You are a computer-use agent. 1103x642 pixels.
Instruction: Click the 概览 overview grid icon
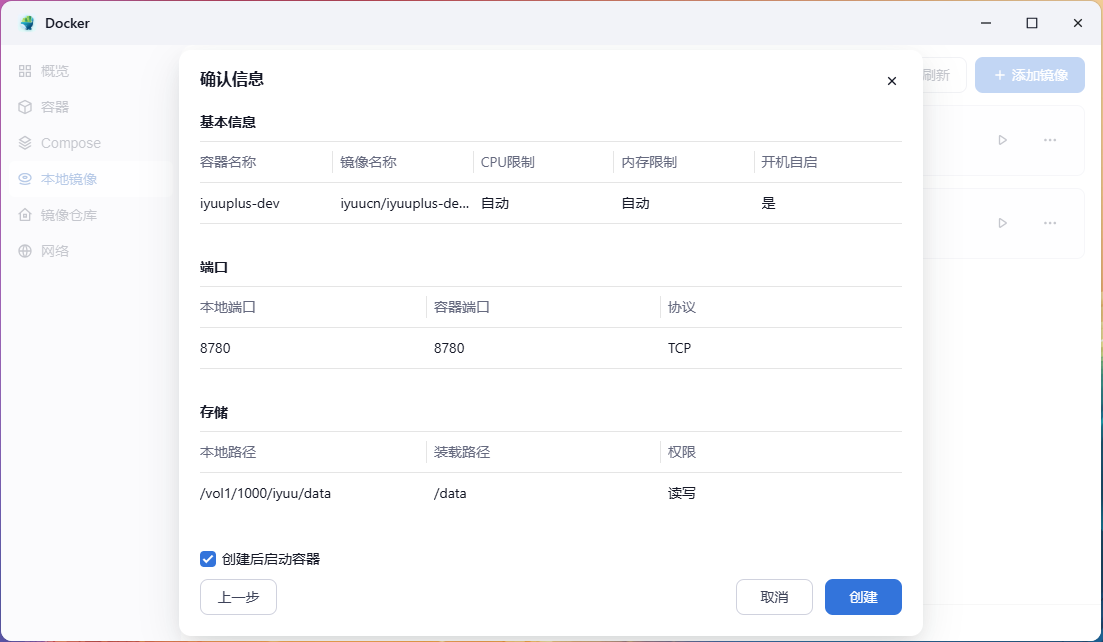click(x=25, y=71)
